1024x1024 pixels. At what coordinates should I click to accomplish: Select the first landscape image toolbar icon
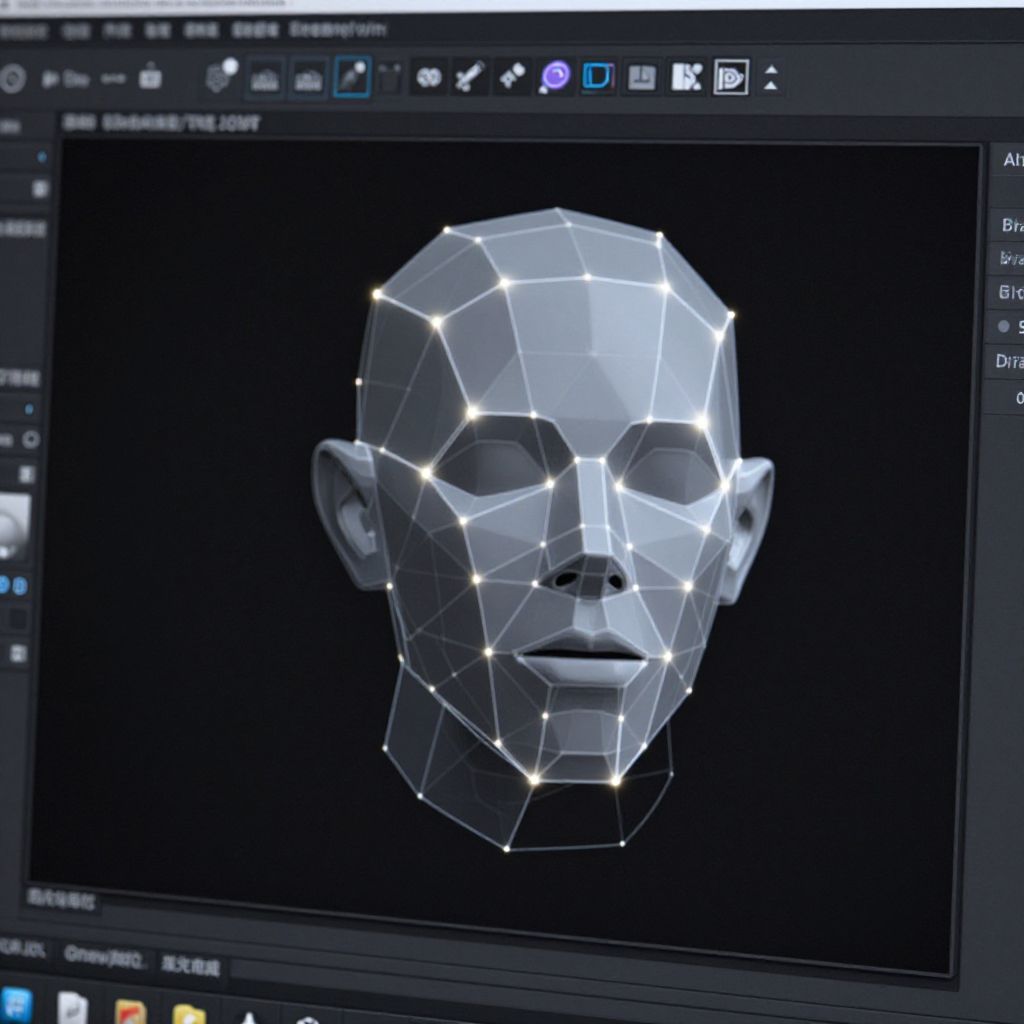pyautogui.click(x=265, y=78)
